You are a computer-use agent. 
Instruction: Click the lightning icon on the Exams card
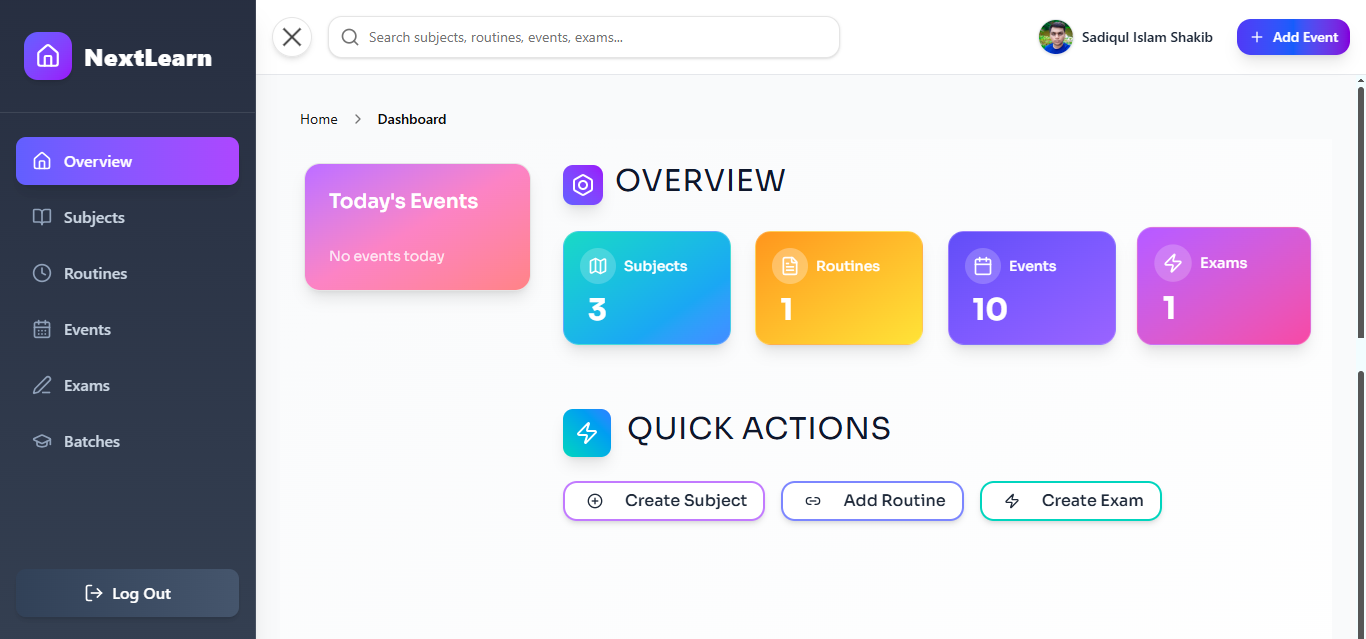pyautogui.click(x=1173, y=263)
